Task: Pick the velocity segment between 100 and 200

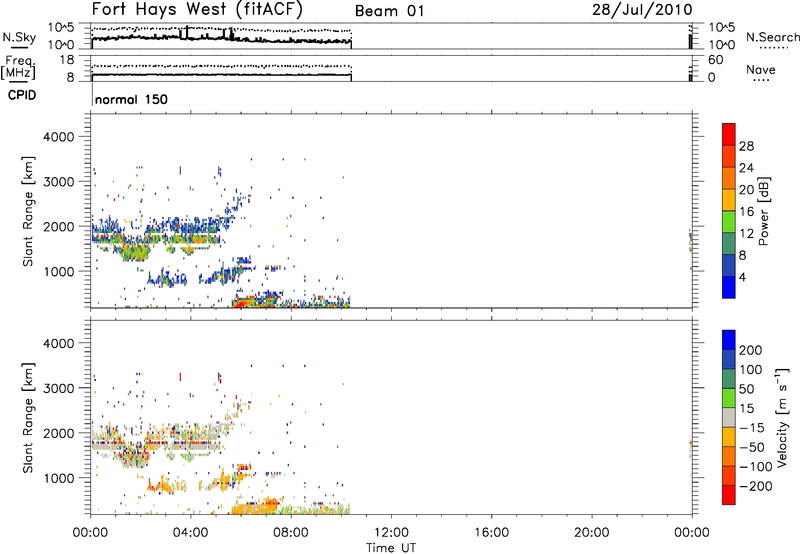Action: pos(729,359)
